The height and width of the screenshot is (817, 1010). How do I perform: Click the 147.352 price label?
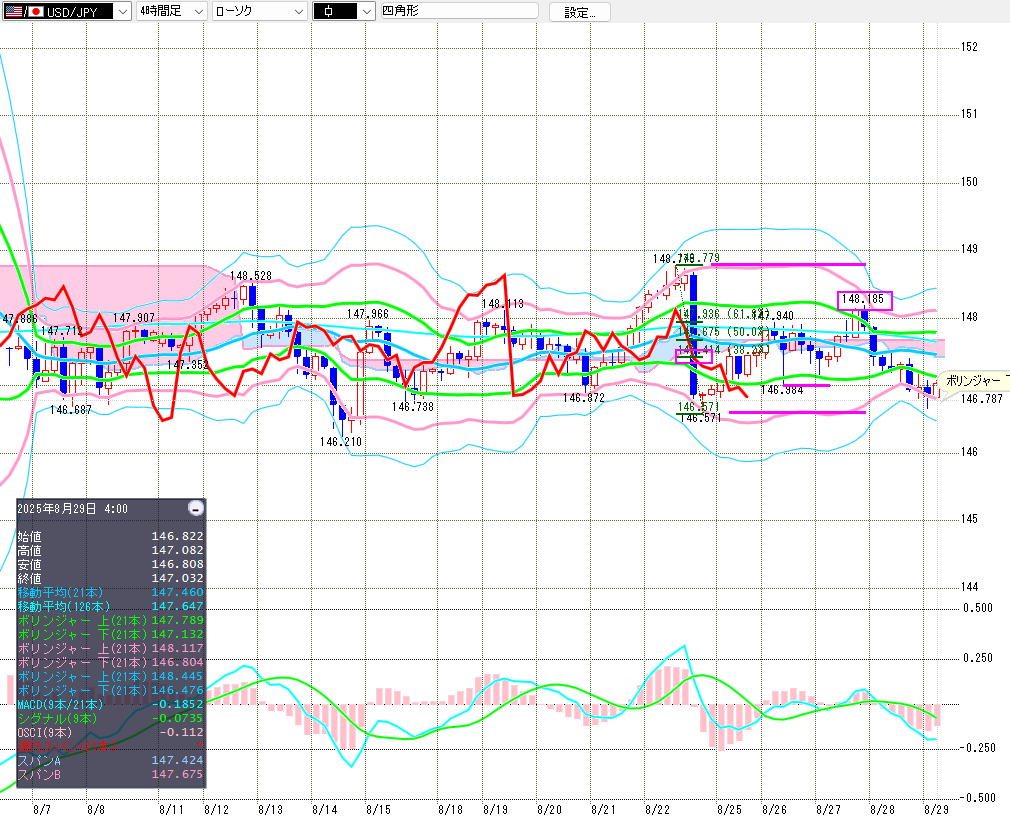click(187, 365)
